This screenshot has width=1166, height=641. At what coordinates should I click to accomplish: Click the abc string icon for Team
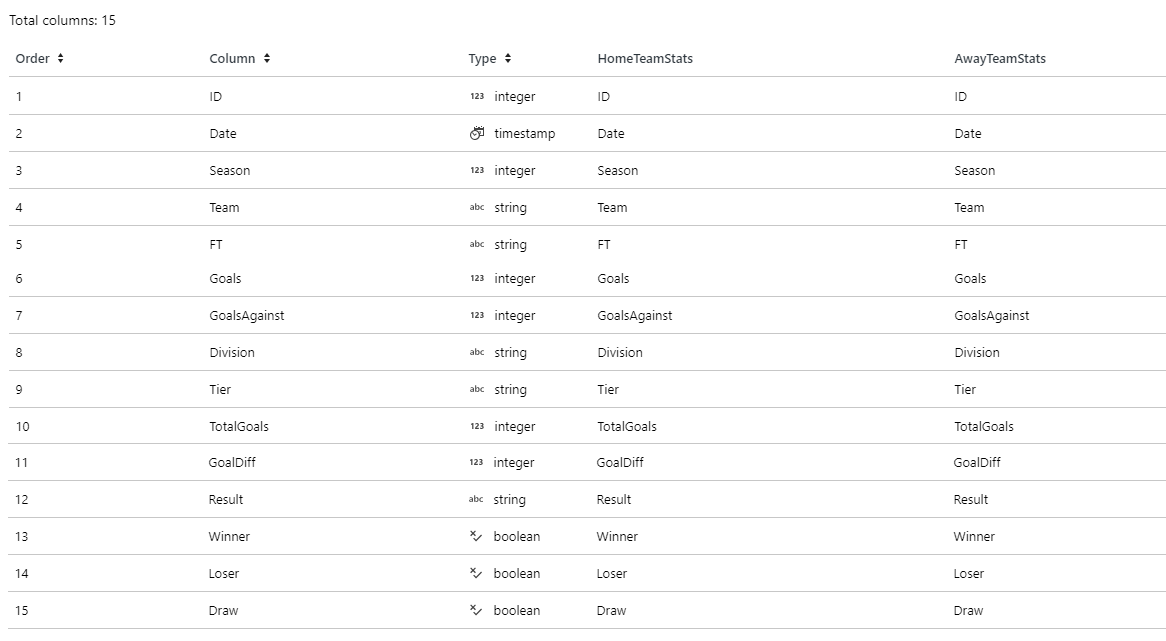(477, 207)
